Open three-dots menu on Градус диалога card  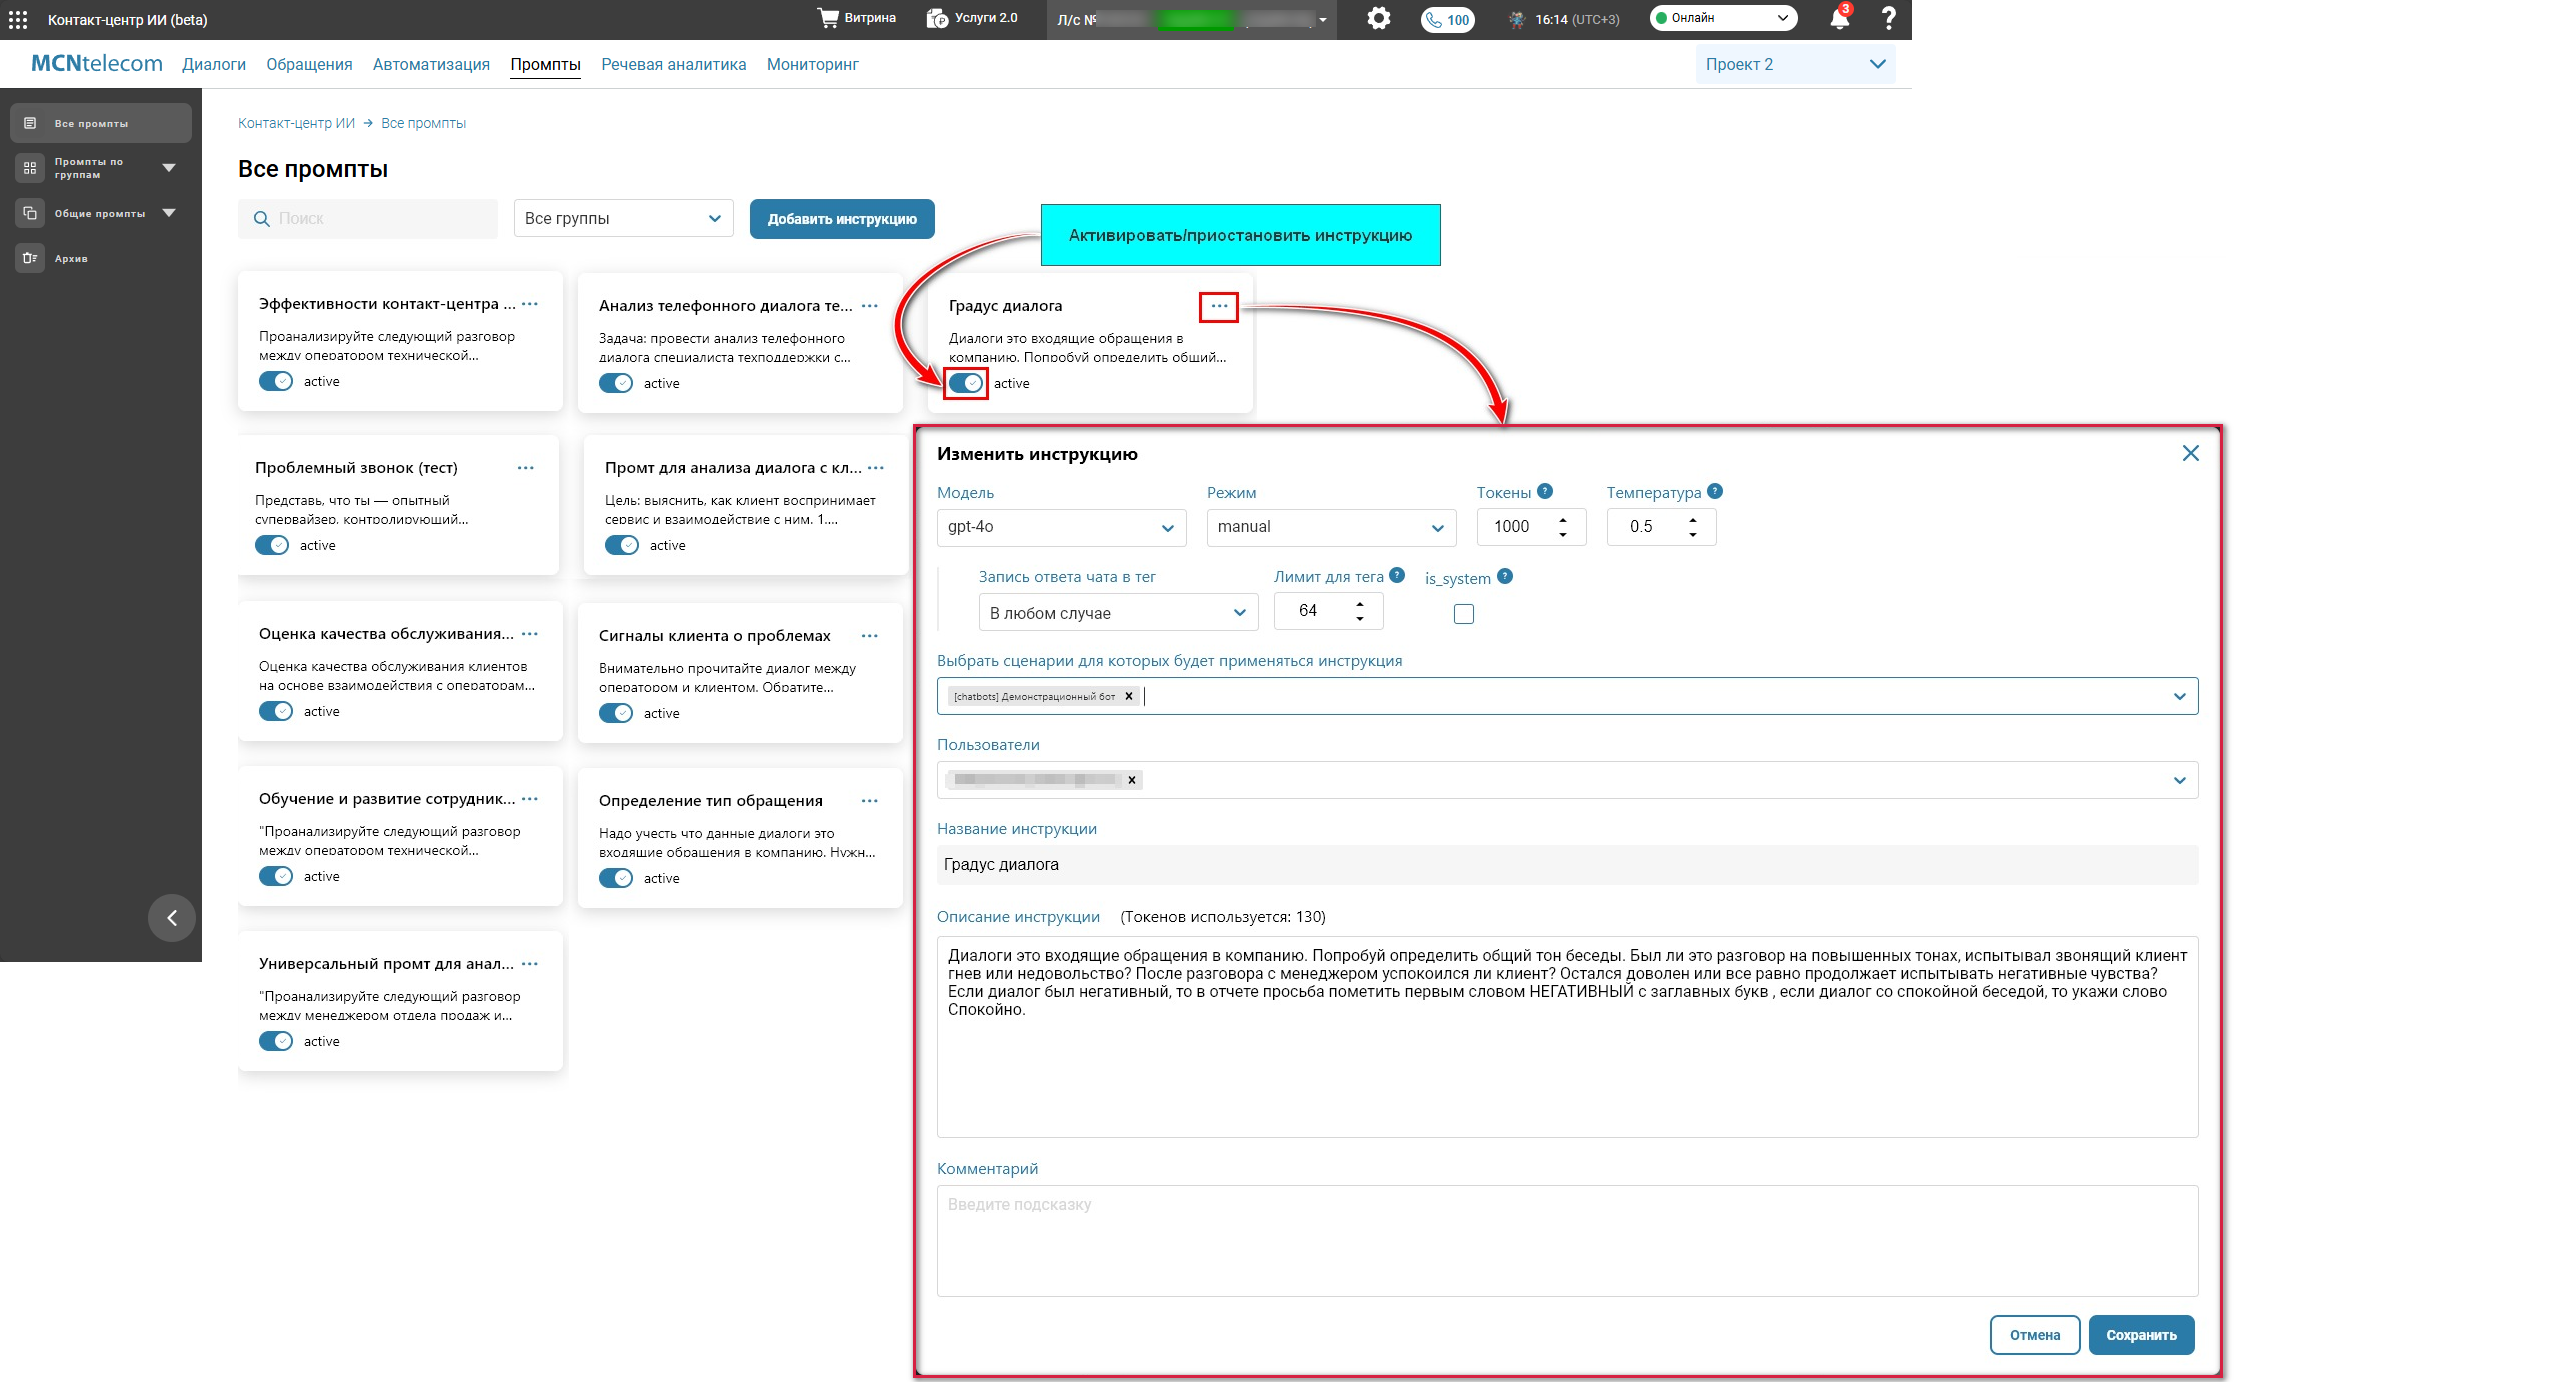pyautogui.click(x=1218, y=306)
